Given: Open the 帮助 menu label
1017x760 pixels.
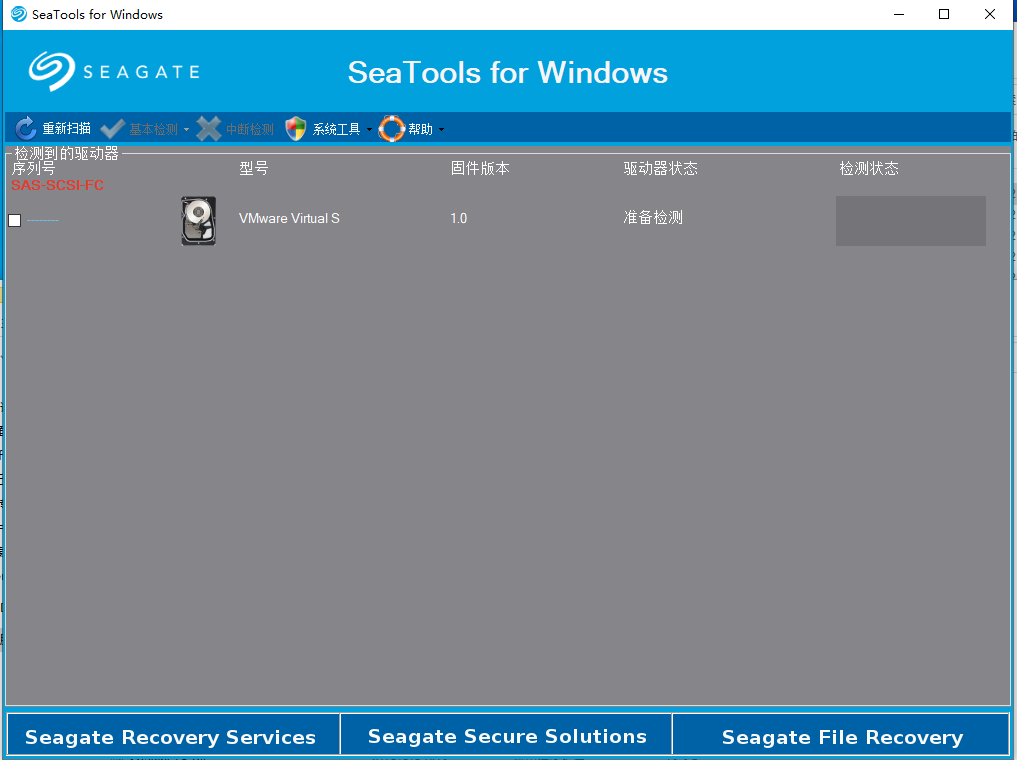Looking at the screenshot, I should pyautogui.click(x=420, y=129).
